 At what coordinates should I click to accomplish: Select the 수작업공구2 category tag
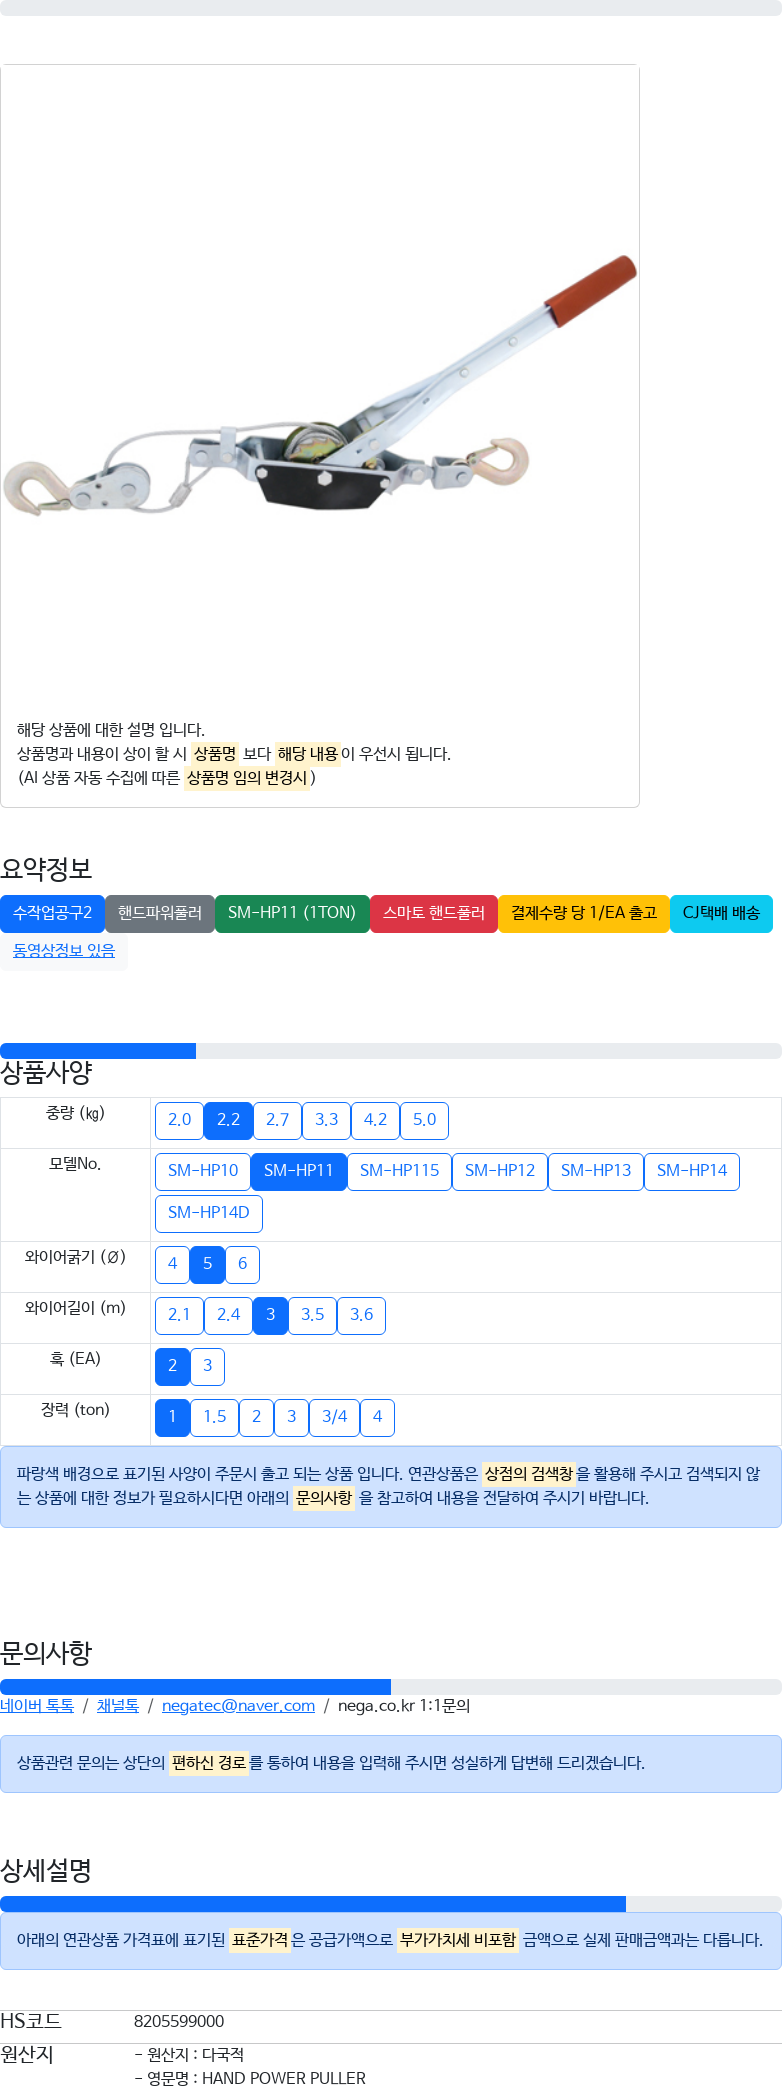click(x=52, y=913)
